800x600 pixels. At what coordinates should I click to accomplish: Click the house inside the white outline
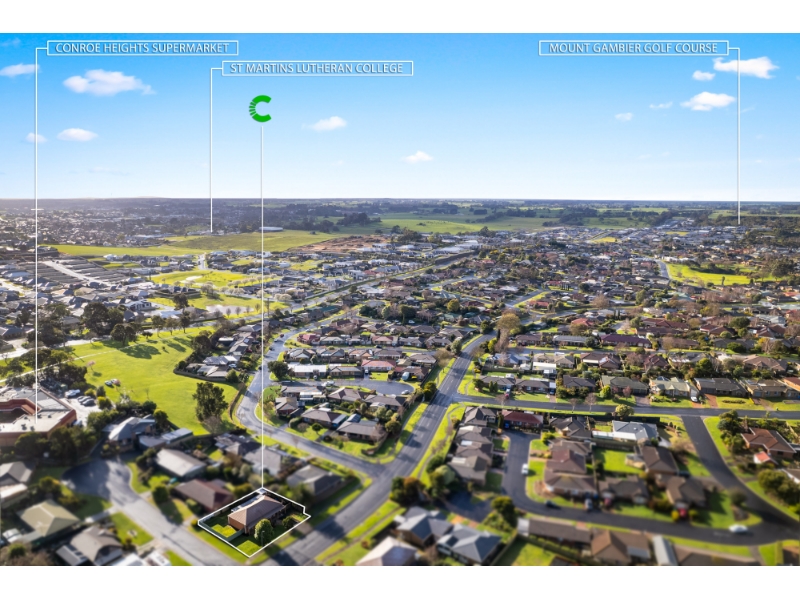(x=254, y=512)
